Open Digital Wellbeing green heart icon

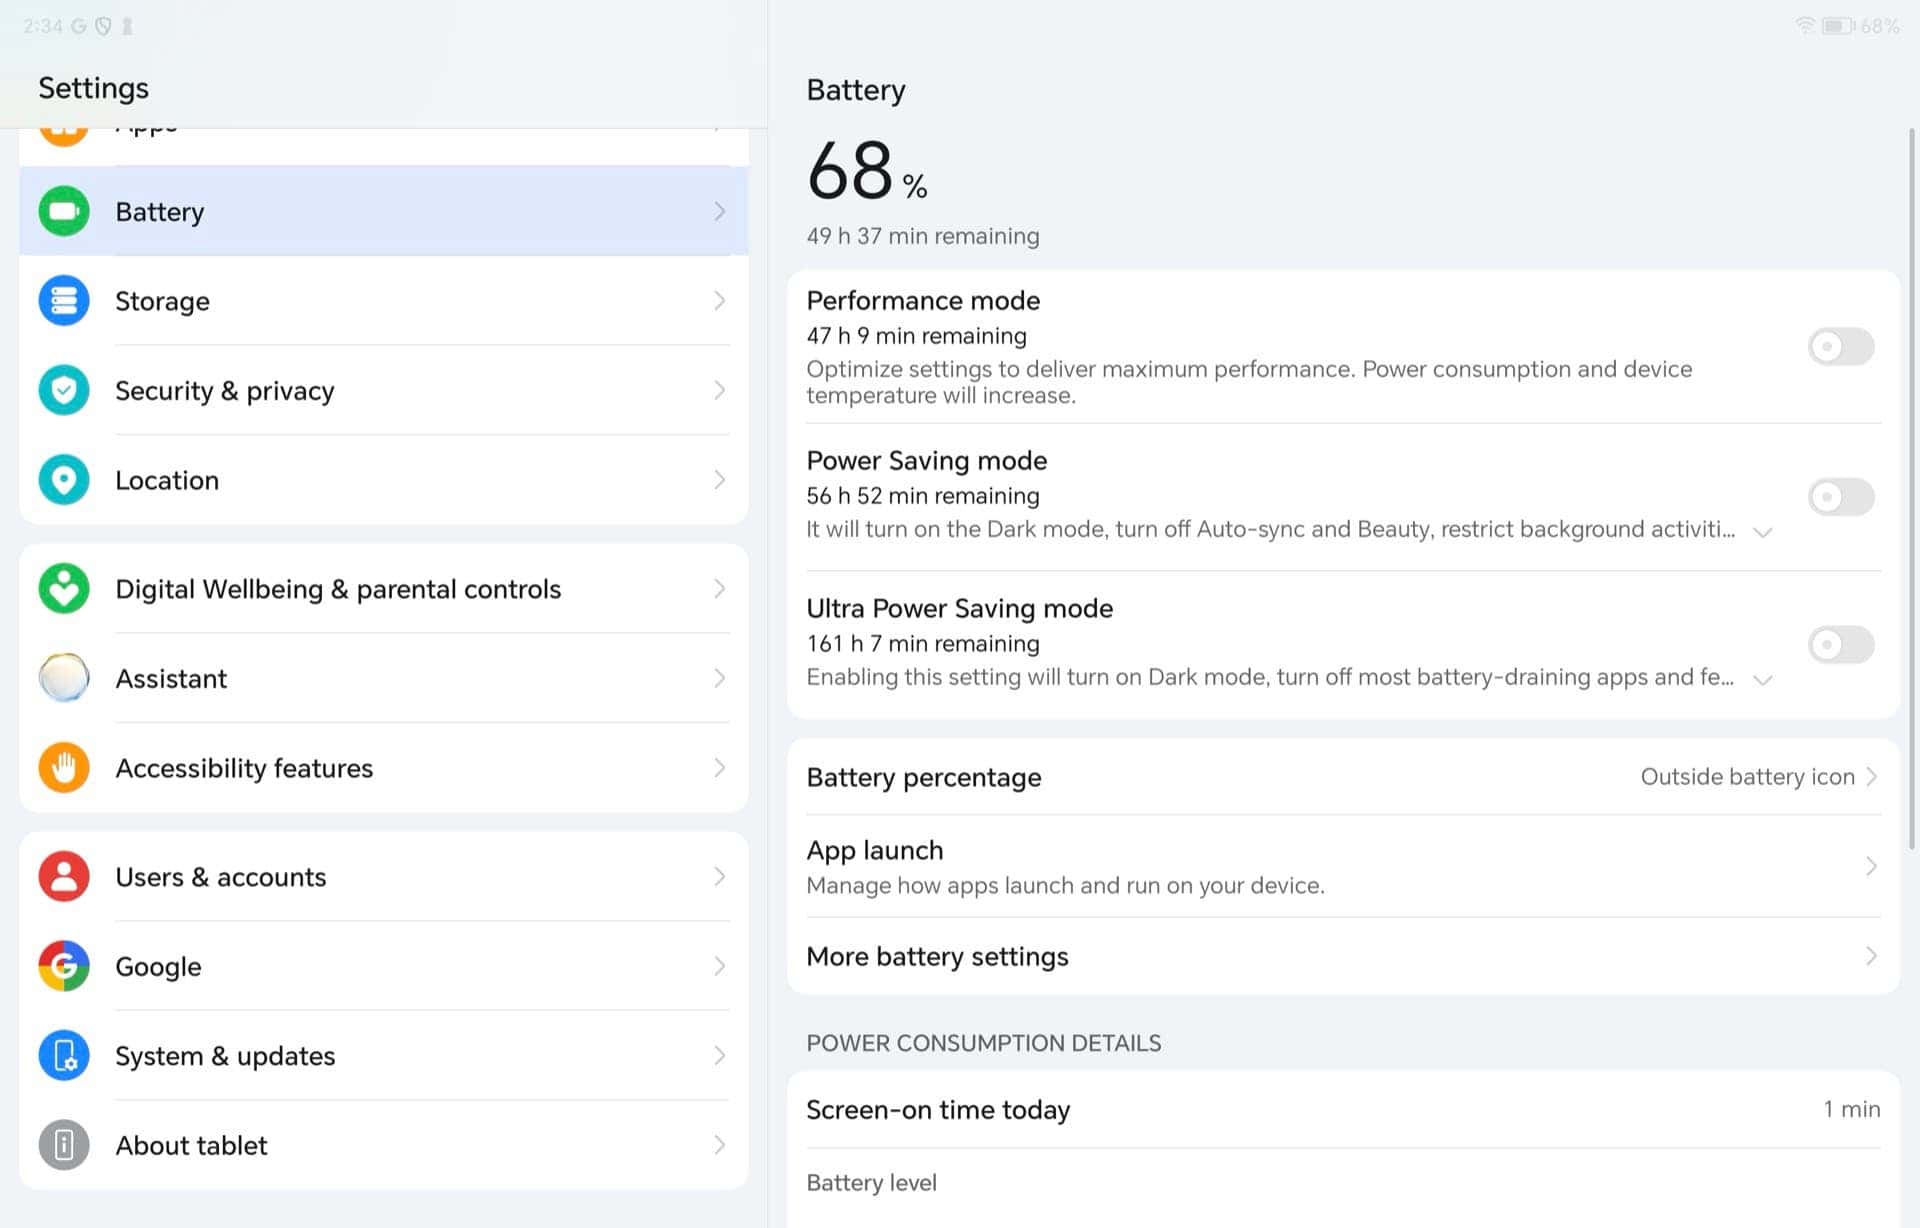pyautogui.click(x=64, y=589)
